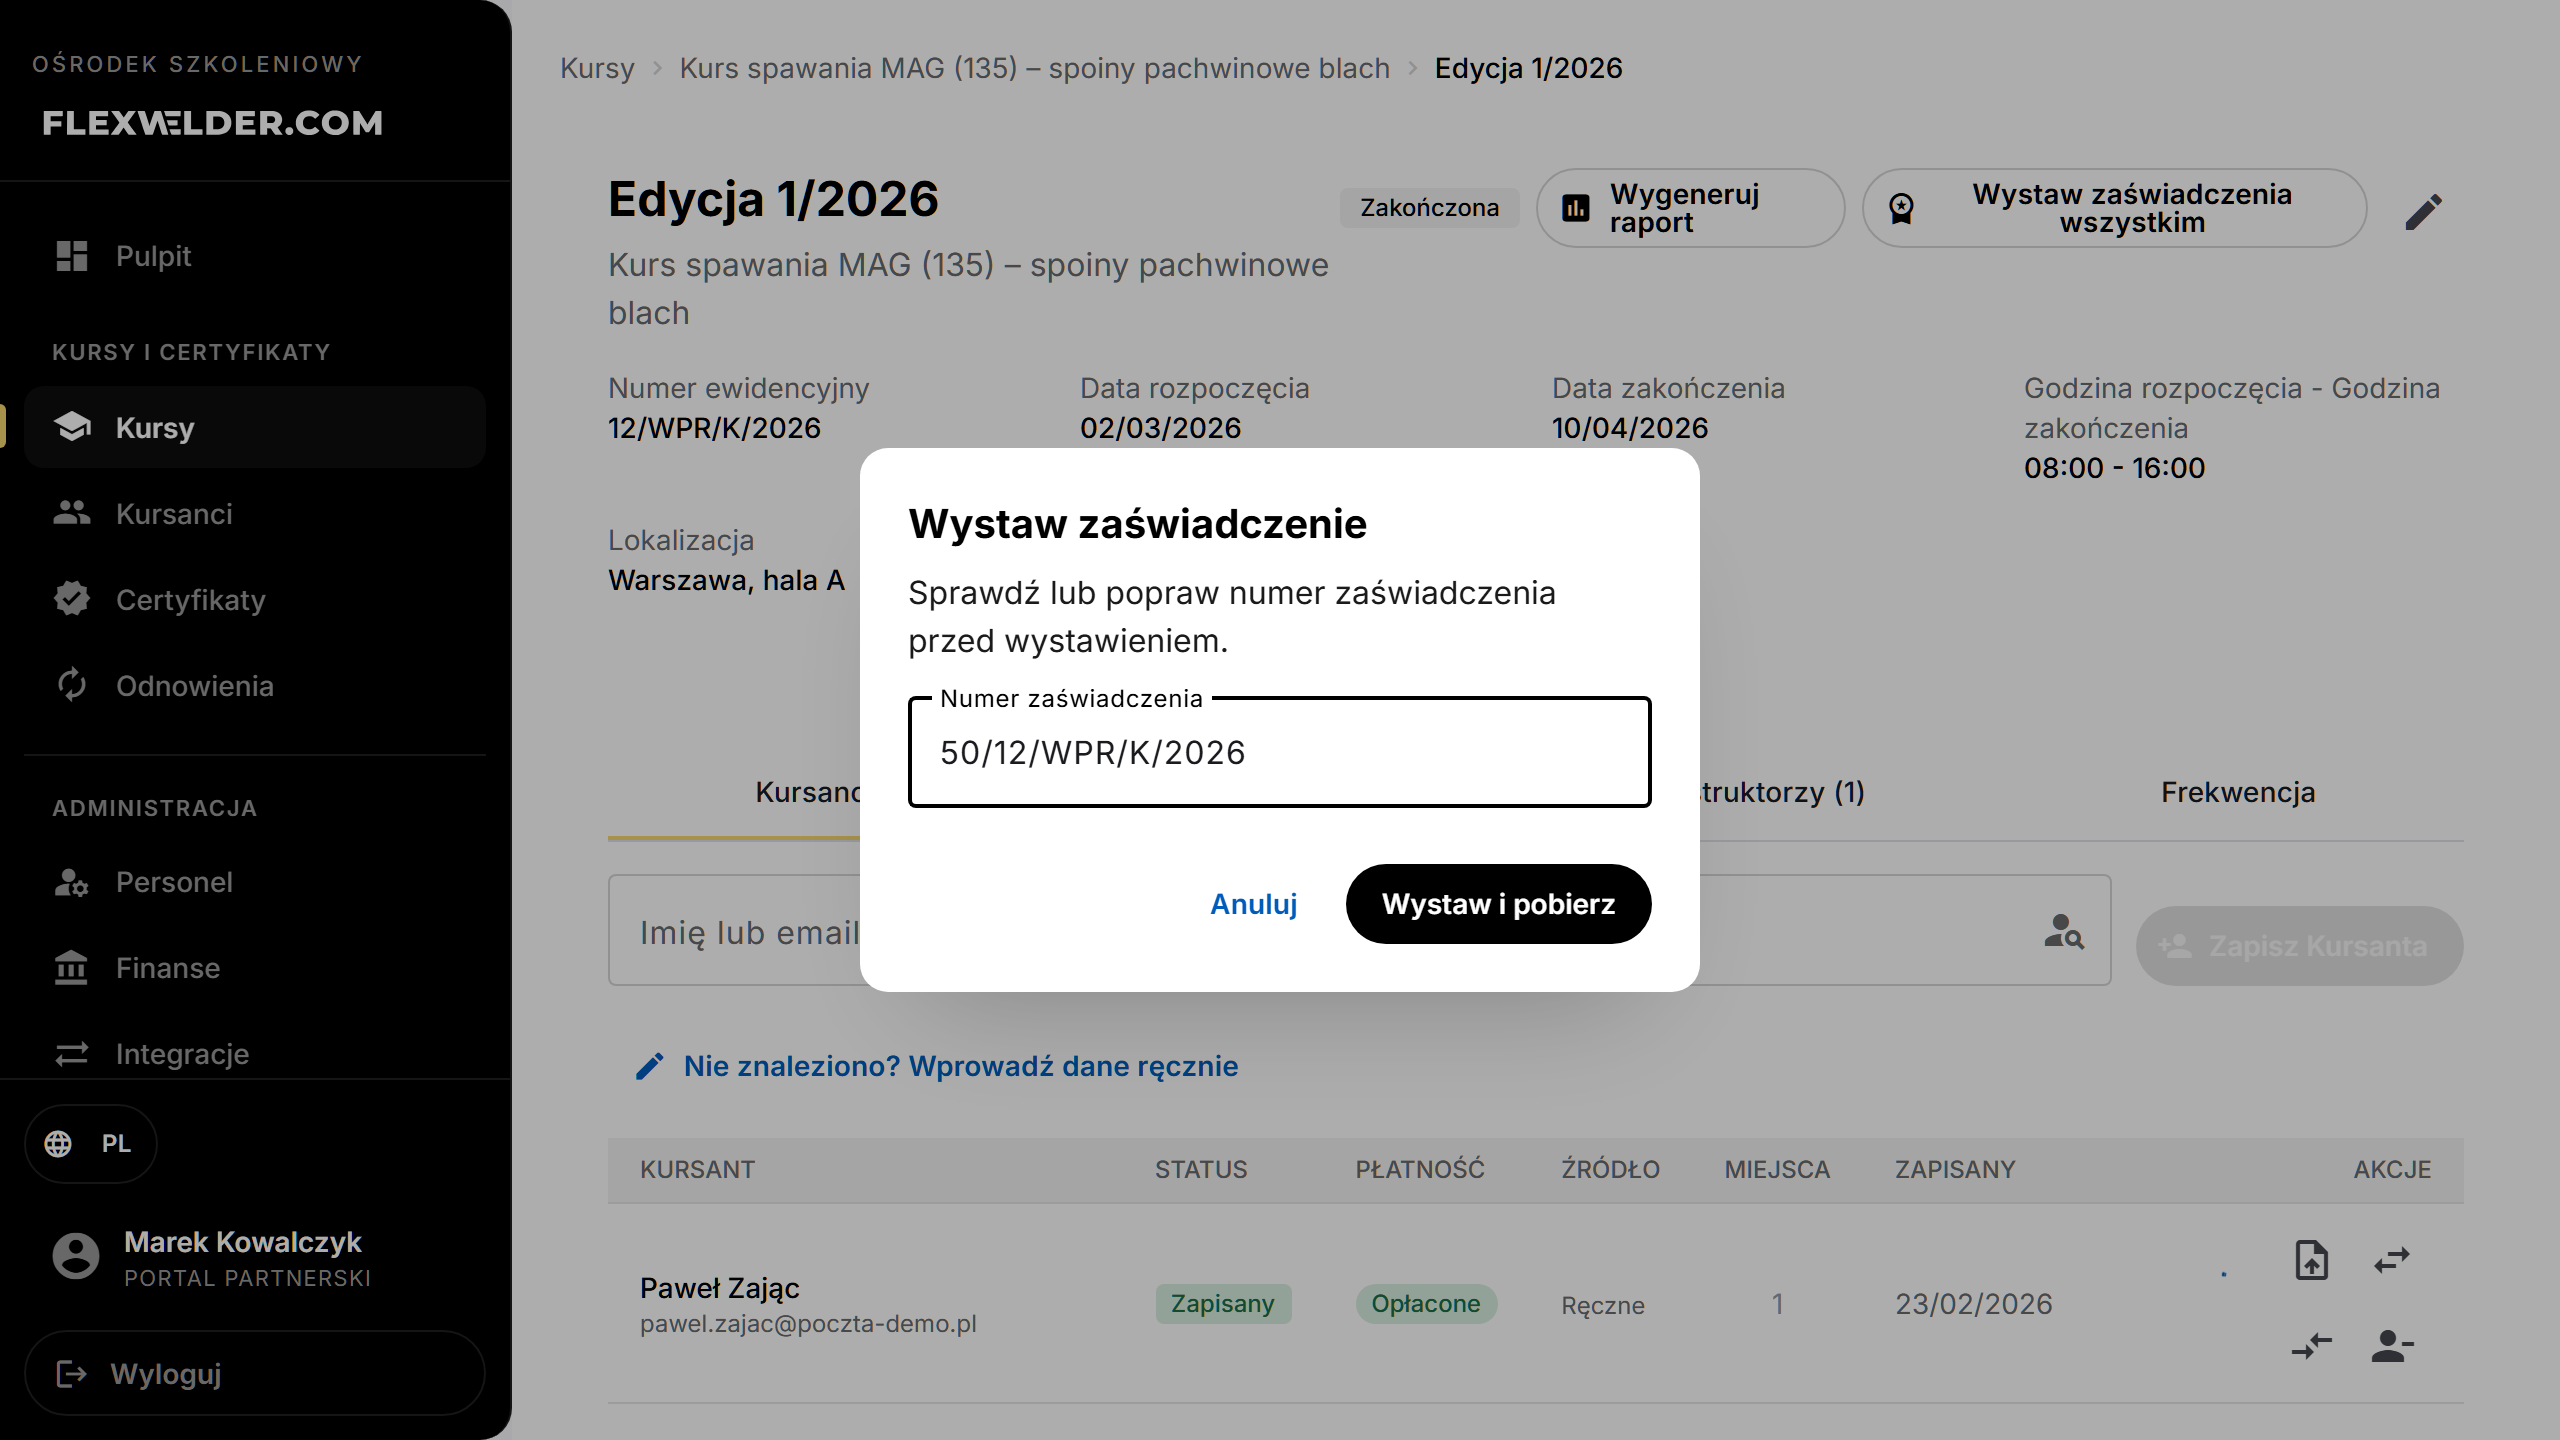Viewport: 2560px width, 1440px height.
Task: Click pencil icon beside Nie znaleziono link
Action: point(649,1066)
